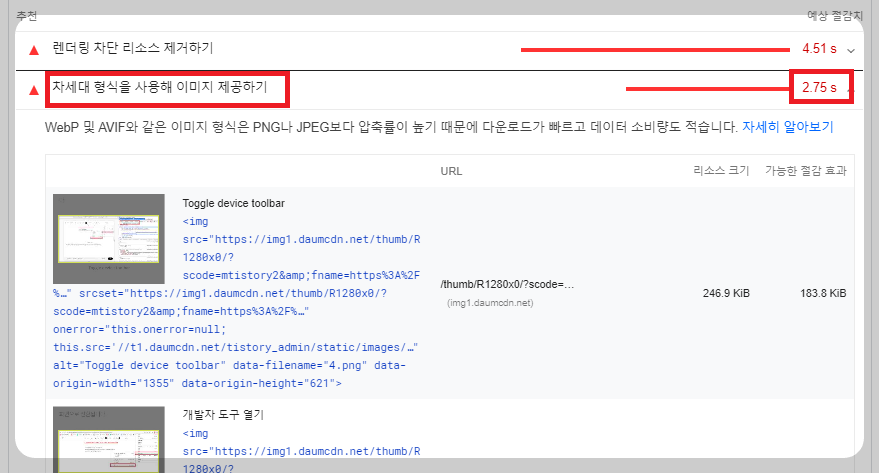Click the 2.75 s estimated savings value
The height and width of the screenshot is (473, 879).
(819, 87)
